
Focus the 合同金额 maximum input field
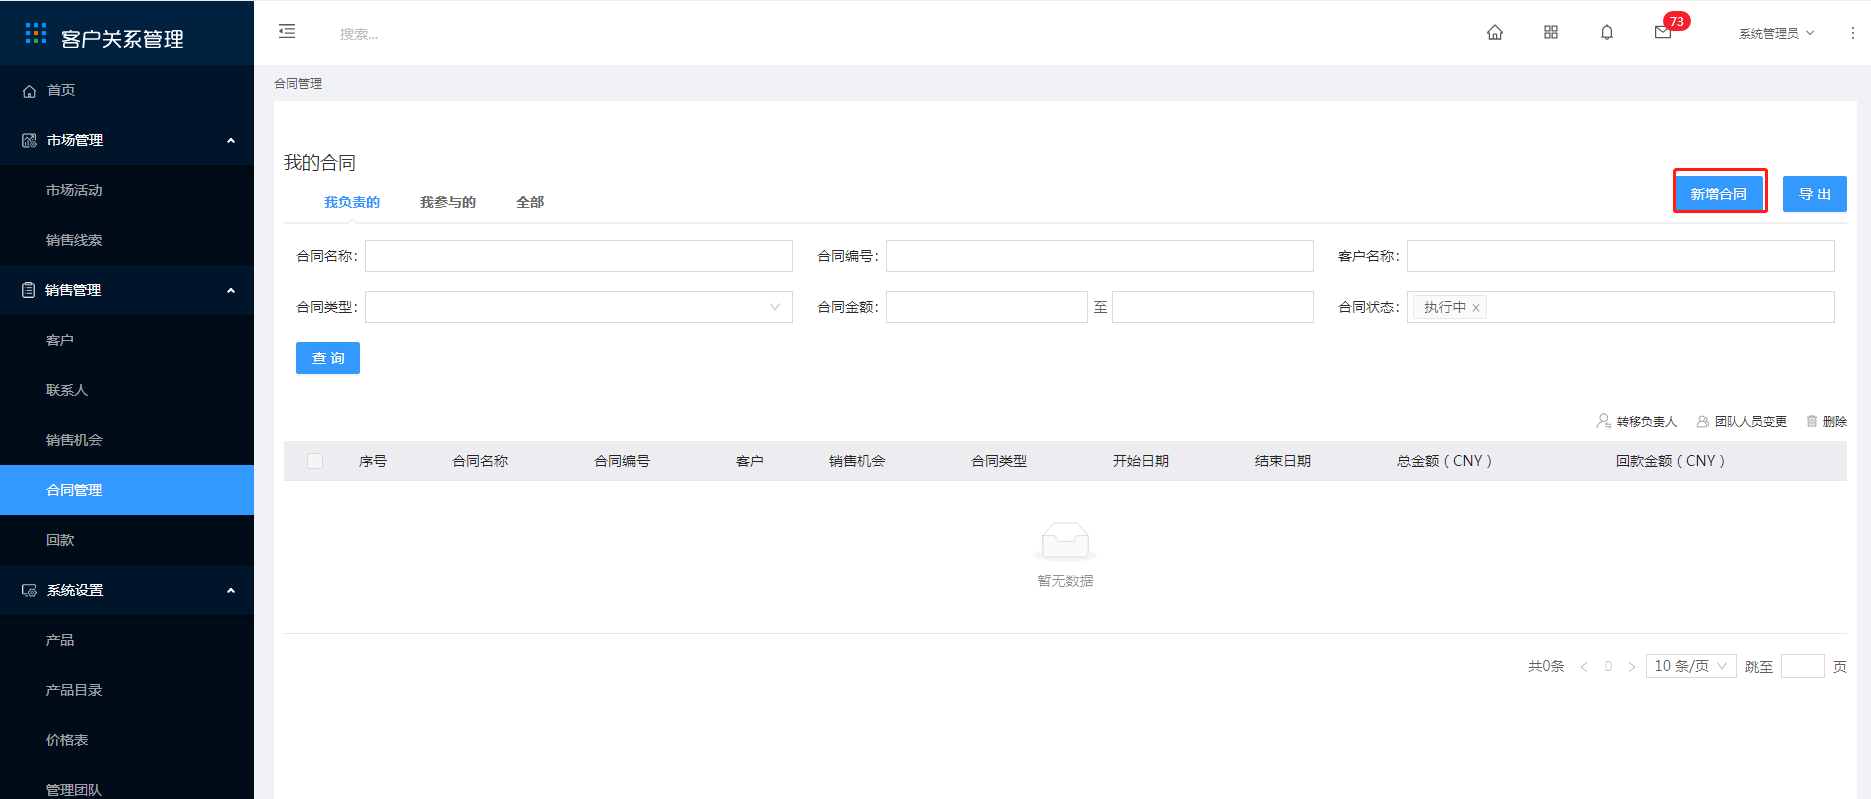click(1213, 307)
